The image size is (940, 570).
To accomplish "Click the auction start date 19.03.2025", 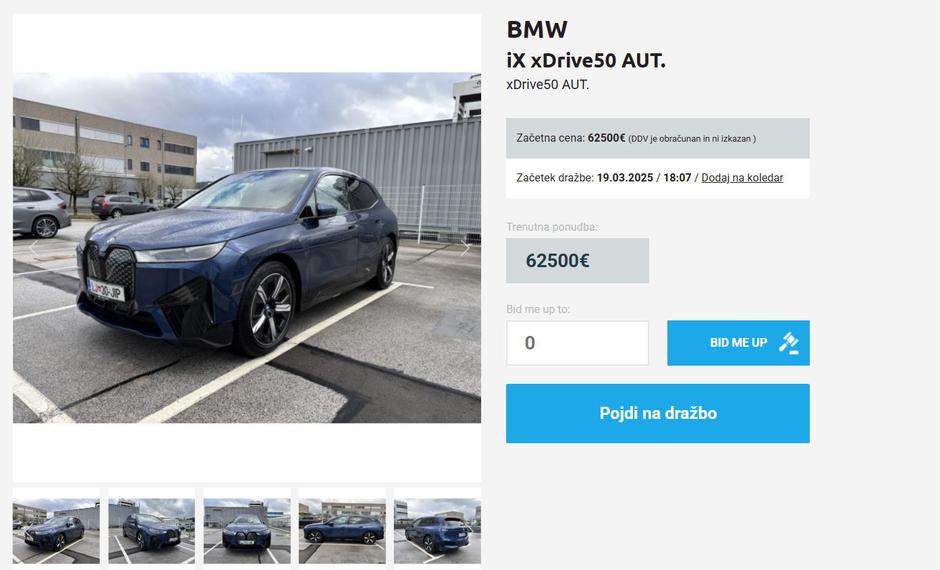I will pyautogui.click(x=625, y=177).
